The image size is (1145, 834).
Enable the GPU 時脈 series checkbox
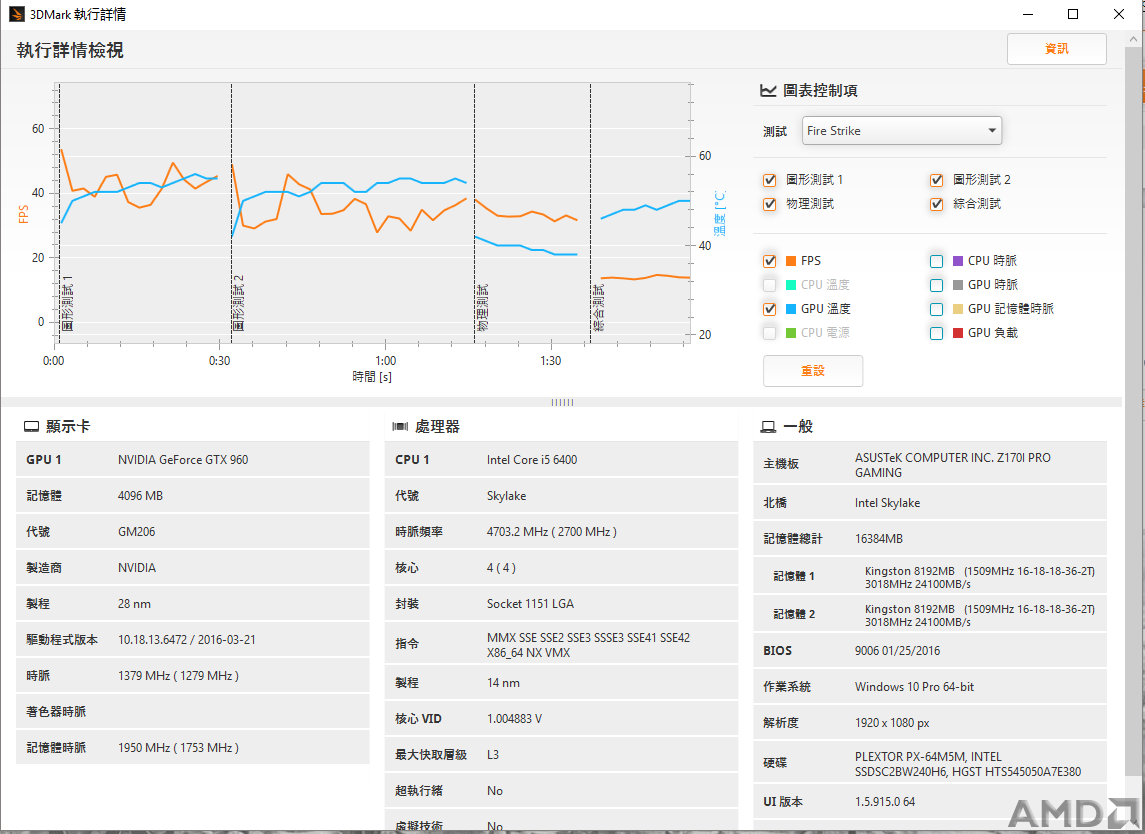pyautogui.click(x=937, y=285)
